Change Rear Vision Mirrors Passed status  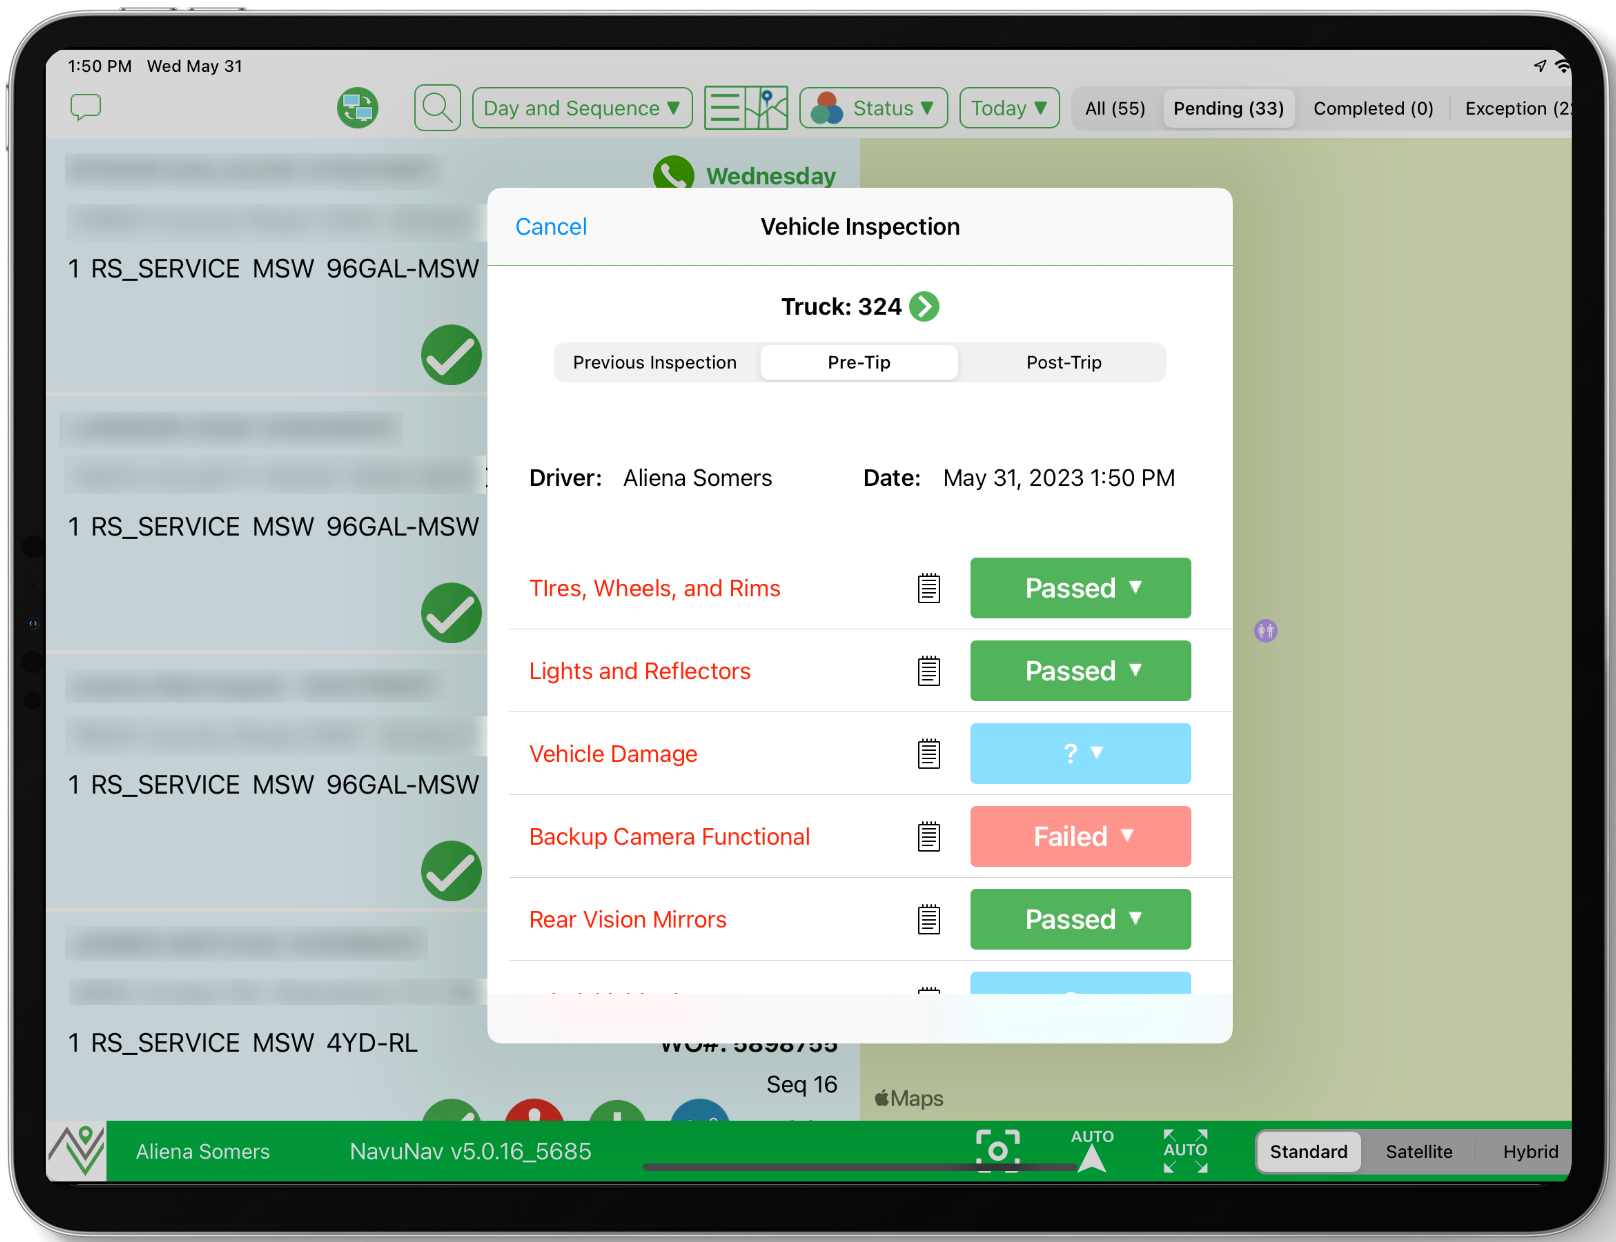coord(1080,919)
